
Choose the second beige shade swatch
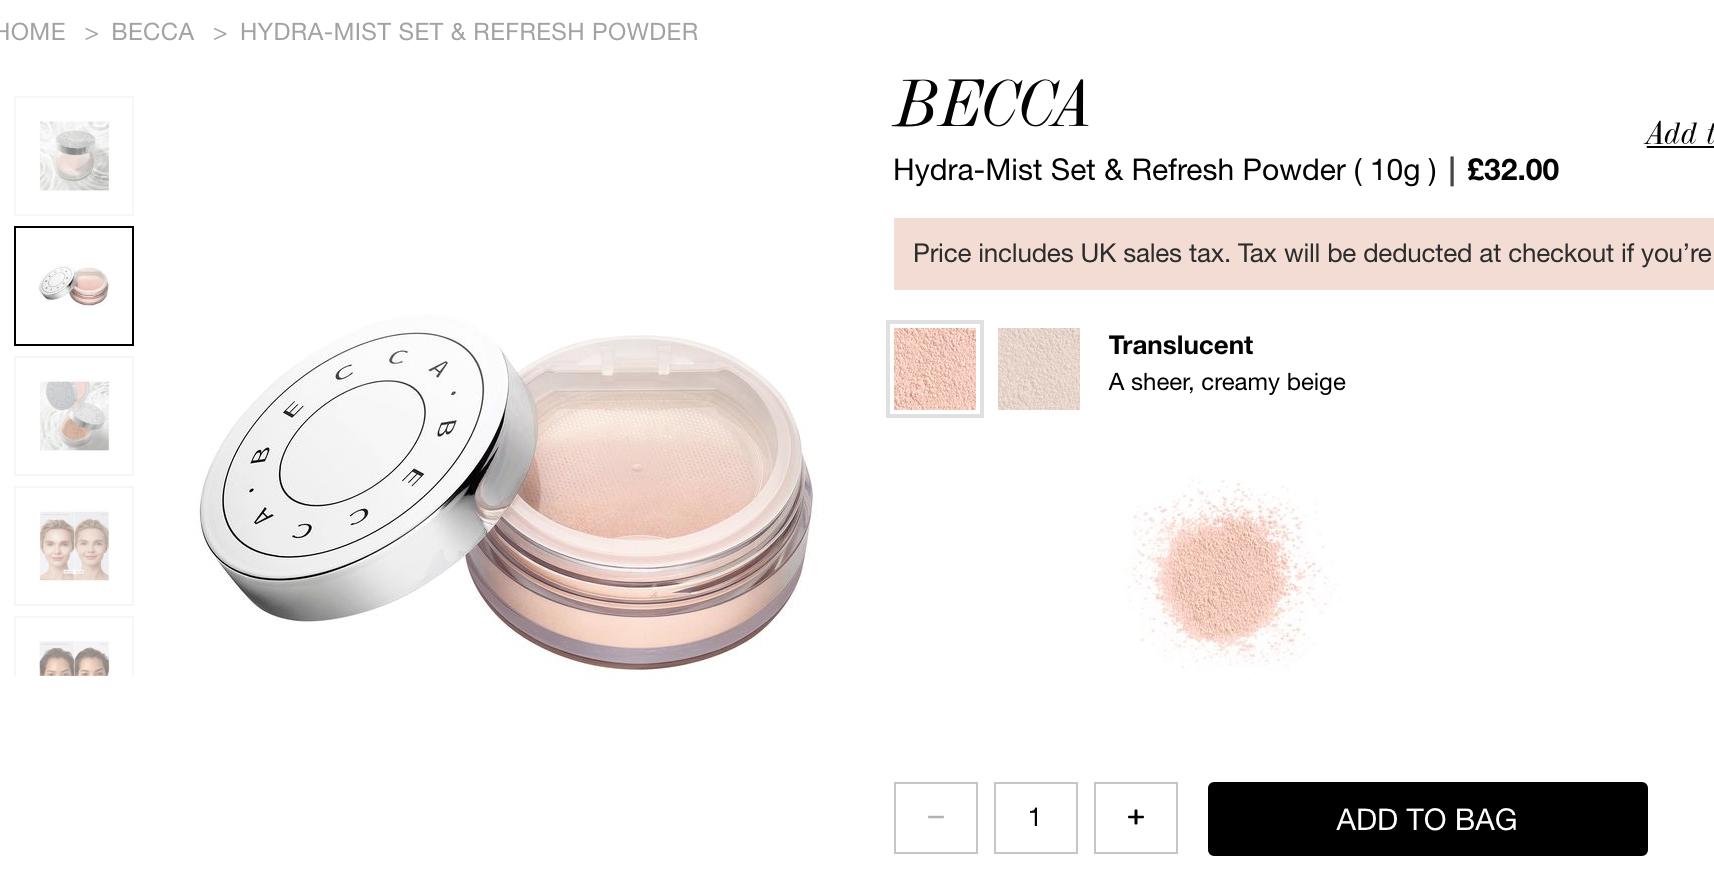pos(1039,369)
